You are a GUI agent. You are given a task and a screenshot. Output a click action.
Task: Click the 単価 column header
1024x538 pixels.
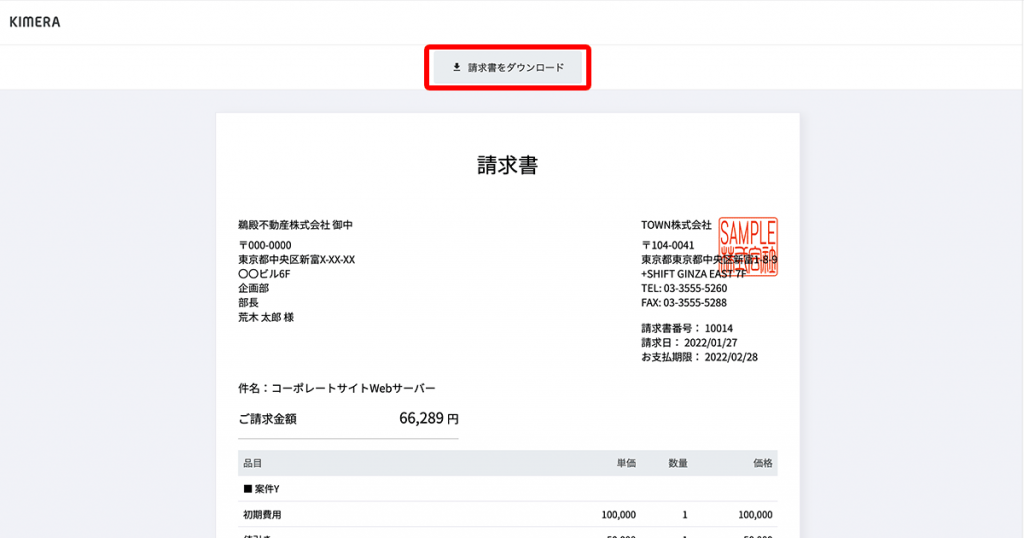click(x=626, y=463)
